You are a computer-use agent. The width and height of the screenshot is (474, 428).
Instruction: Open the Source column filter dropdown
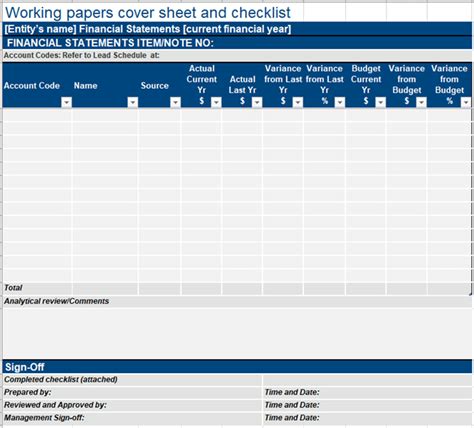[175, 102]
